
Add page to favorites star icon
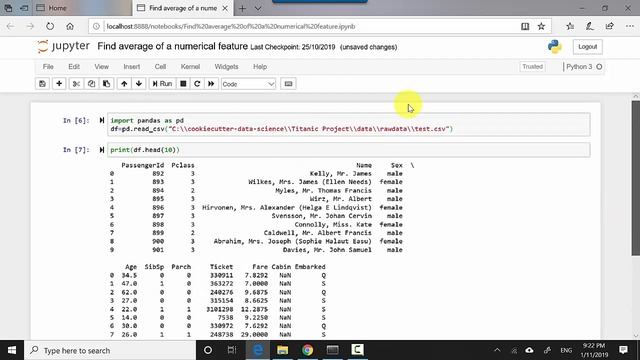tap(541, 26)
